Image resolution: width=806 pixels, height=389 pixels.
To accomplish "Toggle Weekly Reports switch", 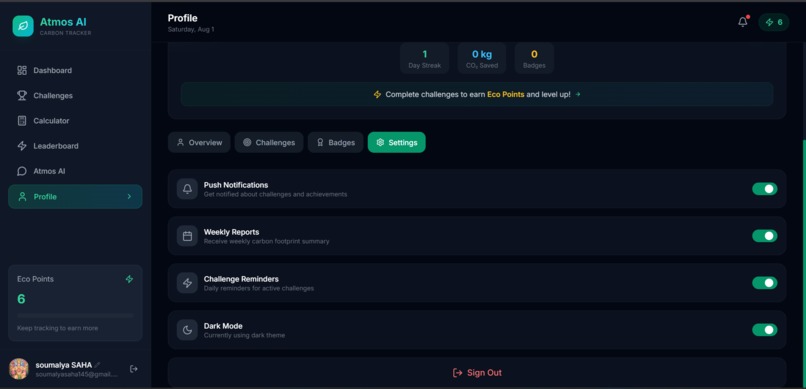I will (x=765, y=236).
